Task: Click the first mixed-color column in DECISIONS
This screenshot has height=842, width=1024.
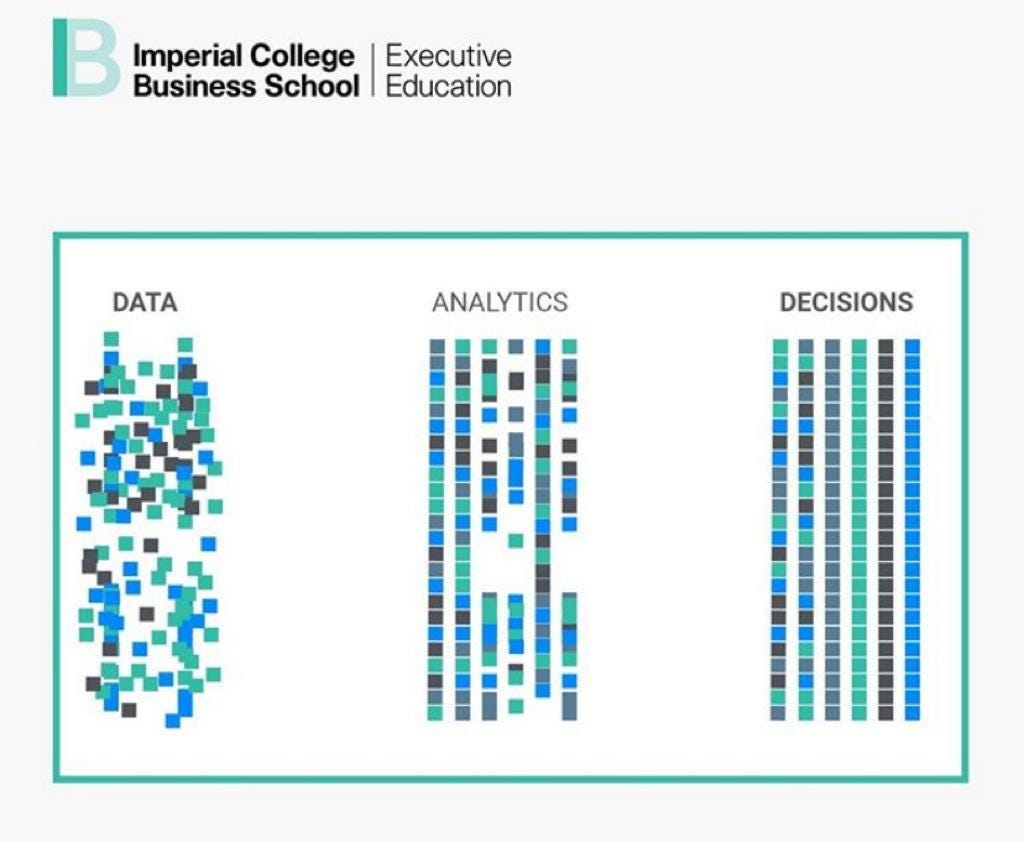Action: pyautogui.click(x=779, y=530)
